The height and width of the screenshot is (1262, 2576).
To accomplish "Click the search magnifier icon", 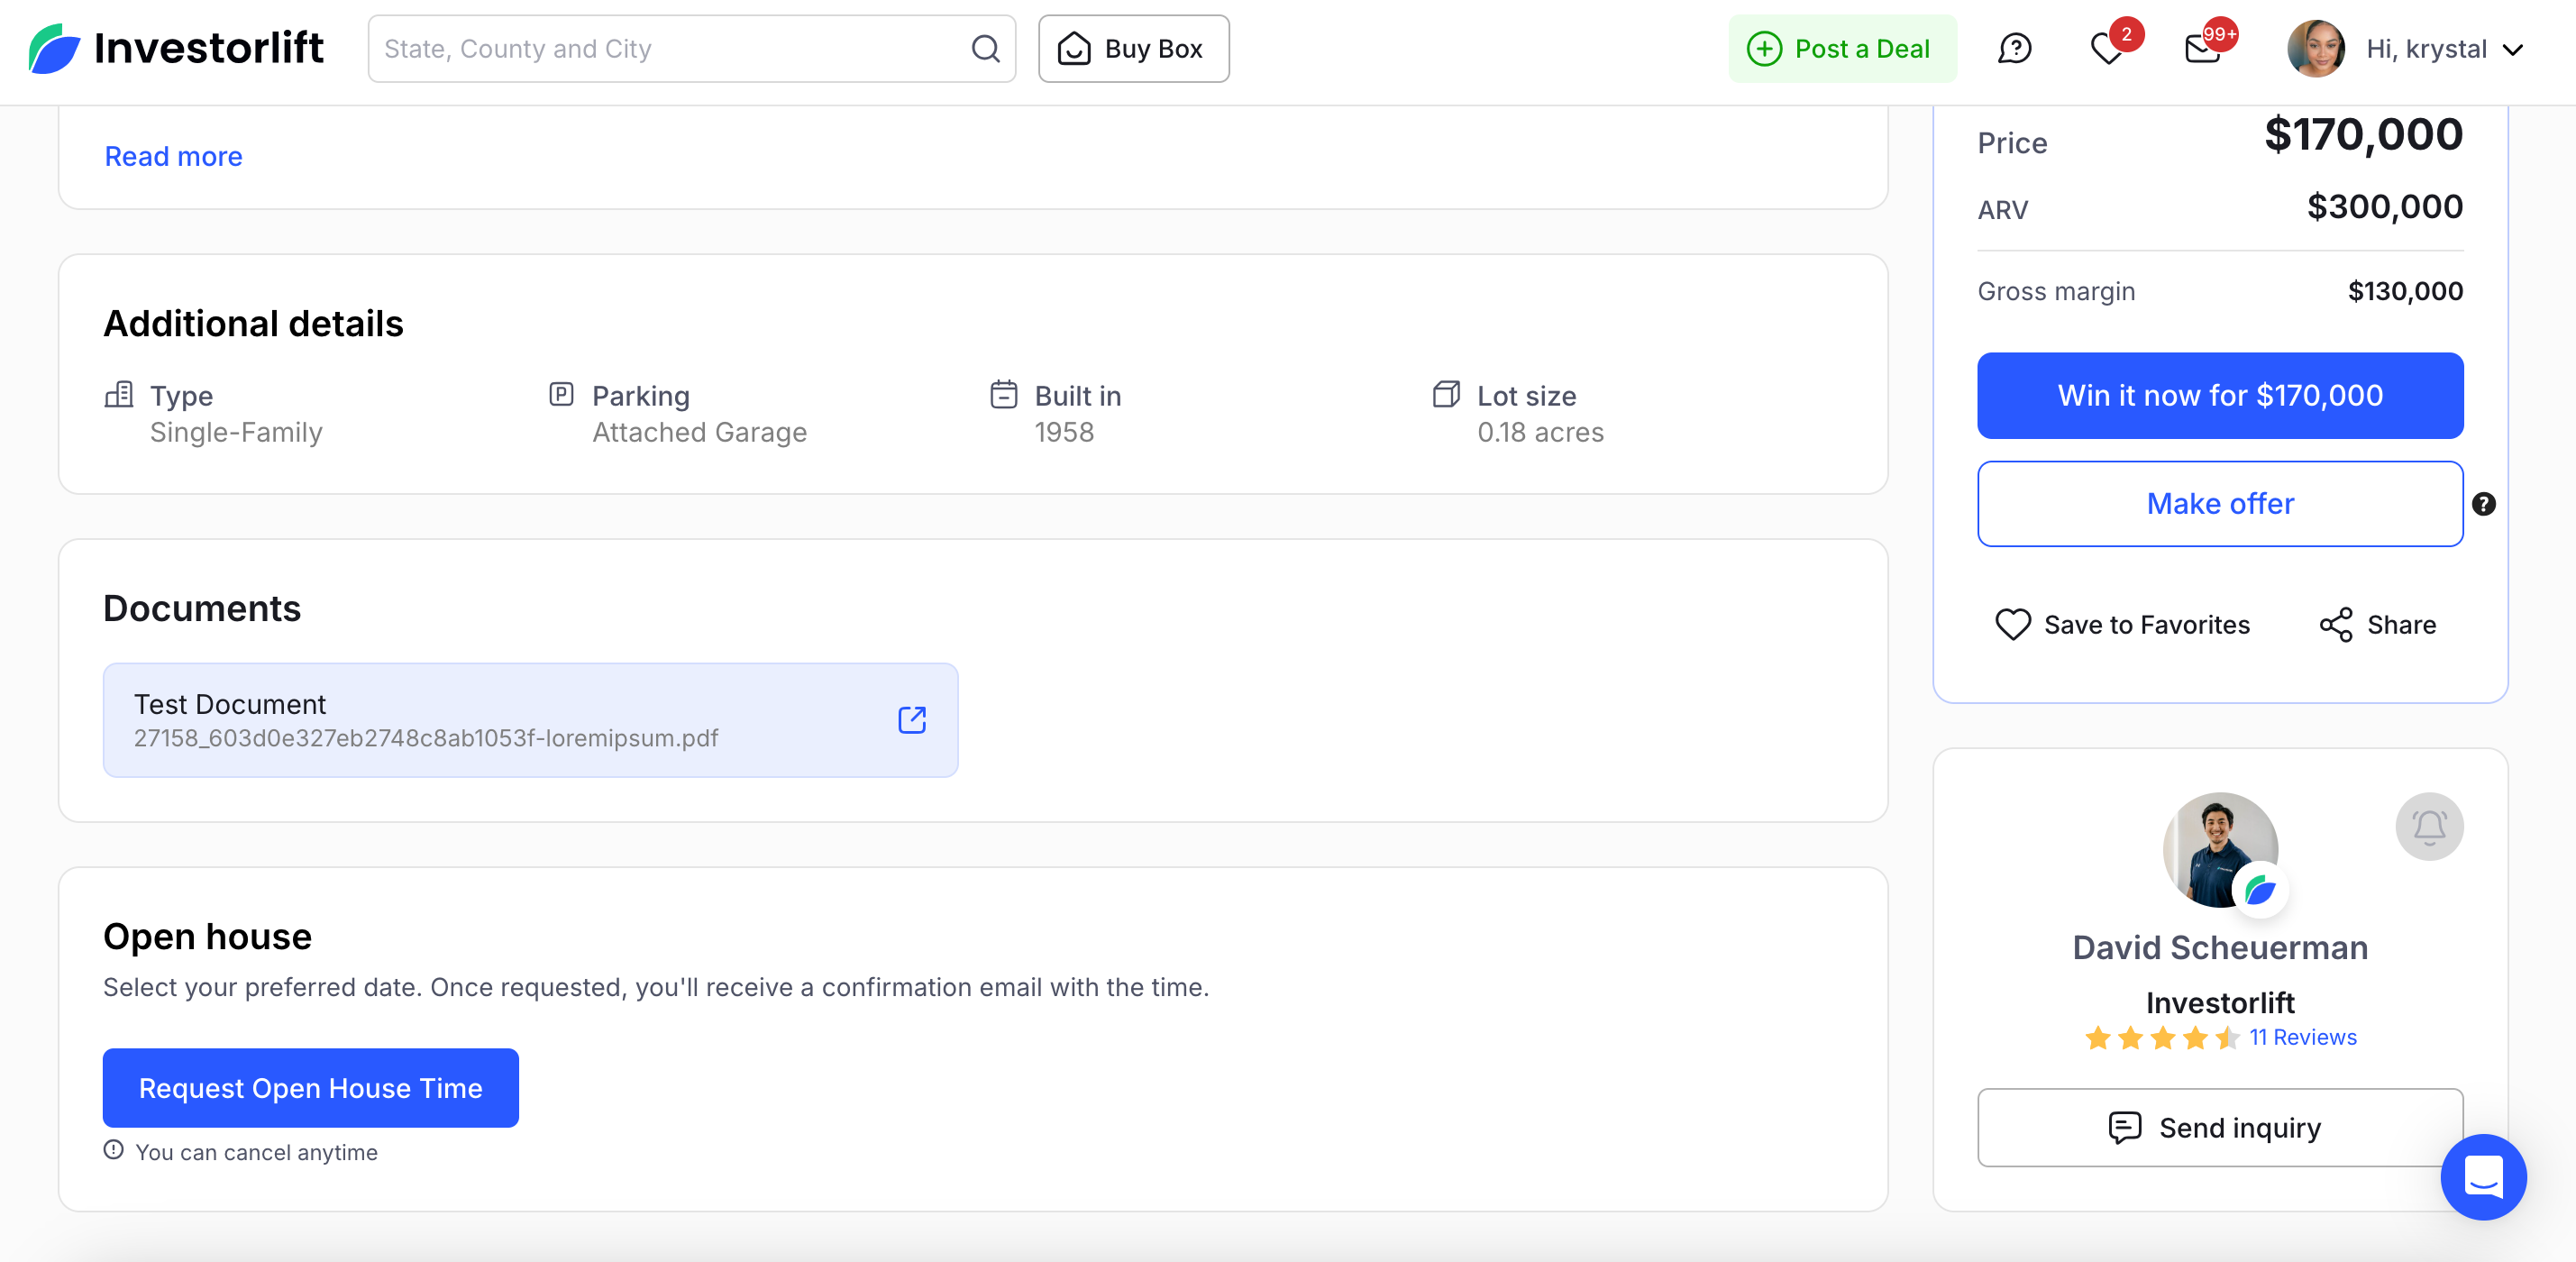I will [x=985, y=48].
